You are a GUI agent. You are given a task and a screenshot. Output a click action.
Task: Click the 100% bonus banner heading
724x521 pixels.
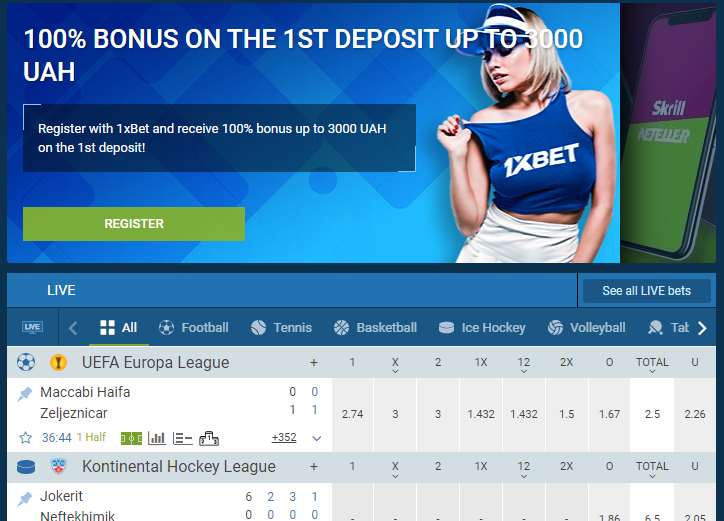[x=303, y=55]
